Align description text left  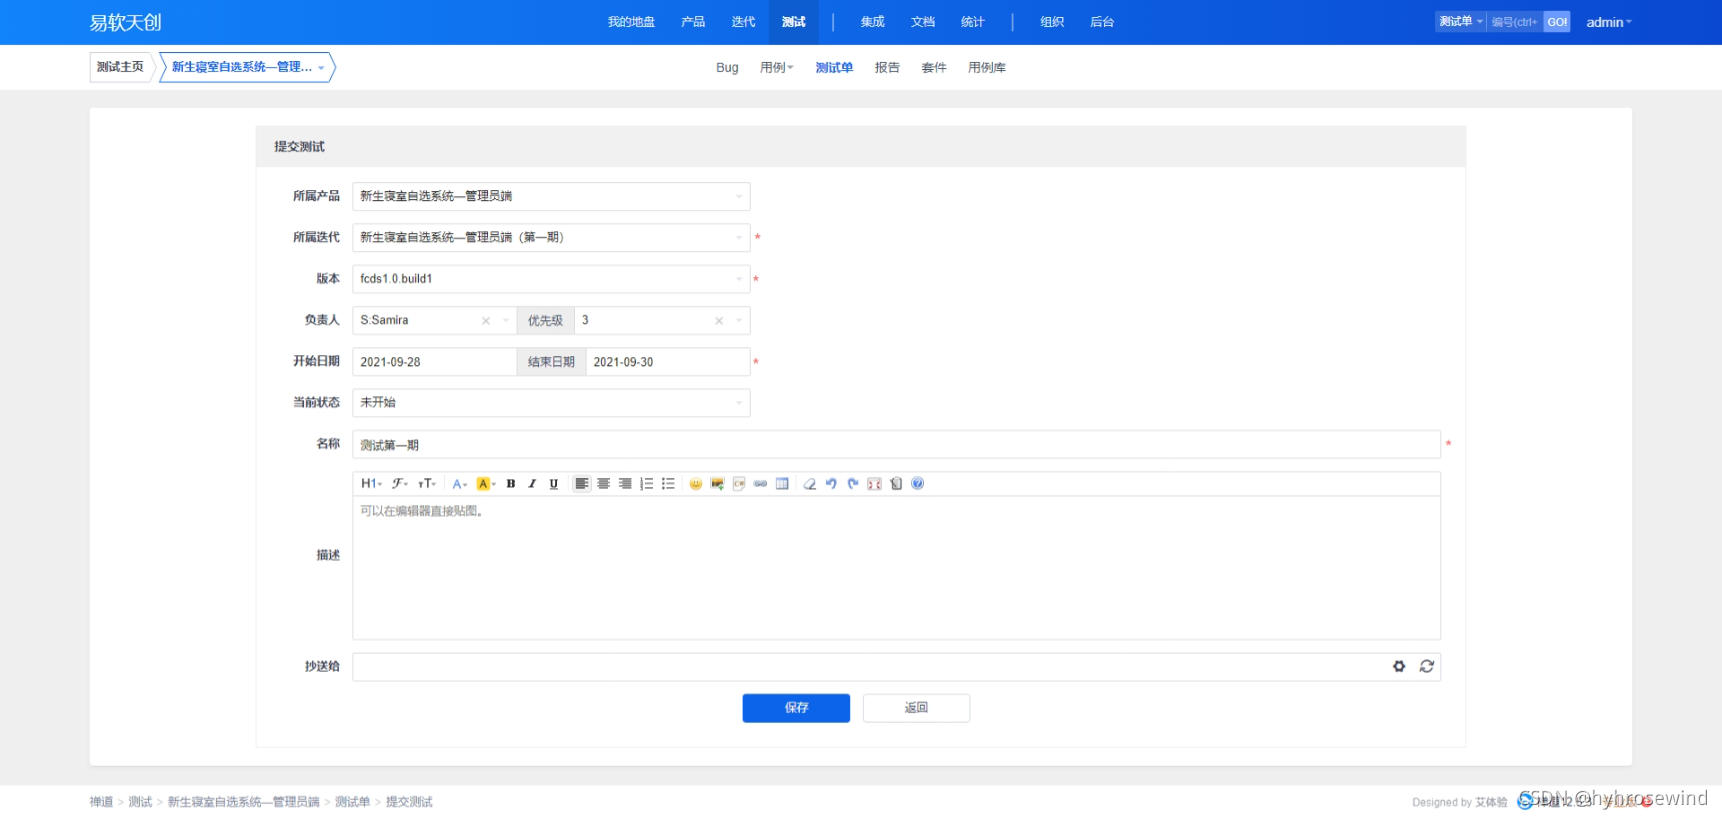pos(581,484)
